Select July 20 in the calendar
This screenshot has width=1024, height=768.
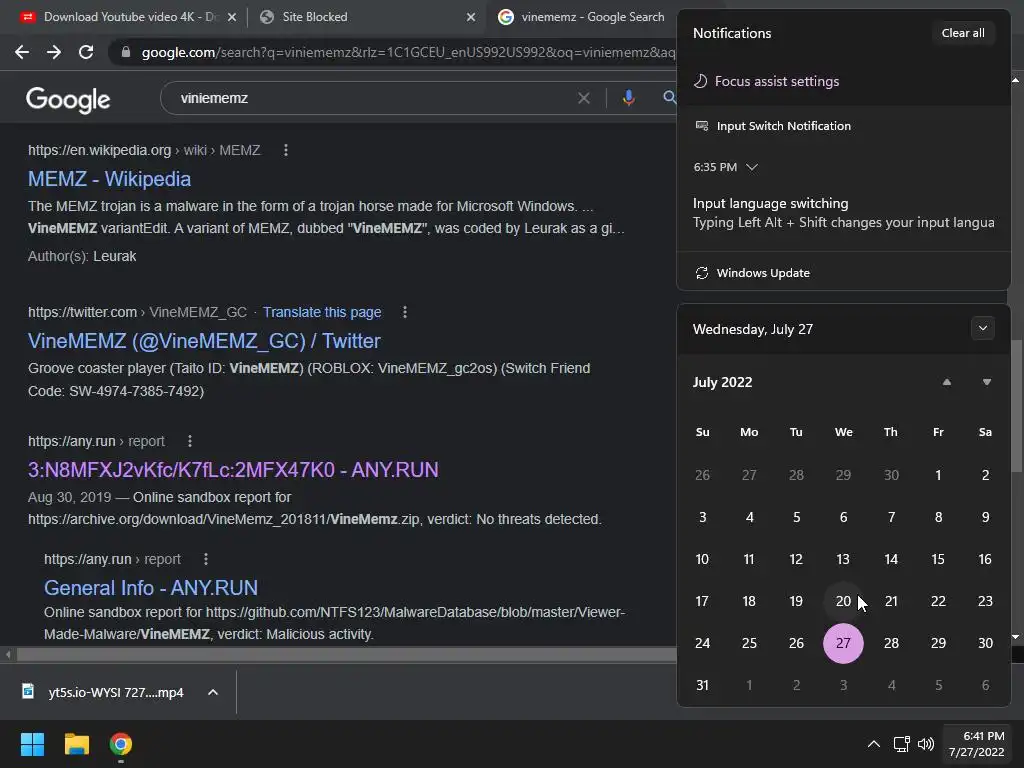click(x=843, y=601)
